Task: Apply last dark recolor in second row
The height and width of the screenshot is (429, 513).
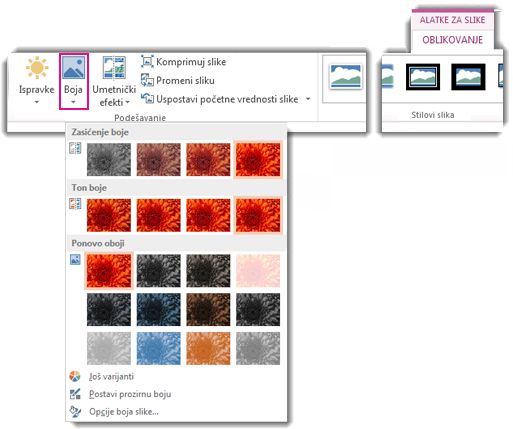Action: (258, 310)
